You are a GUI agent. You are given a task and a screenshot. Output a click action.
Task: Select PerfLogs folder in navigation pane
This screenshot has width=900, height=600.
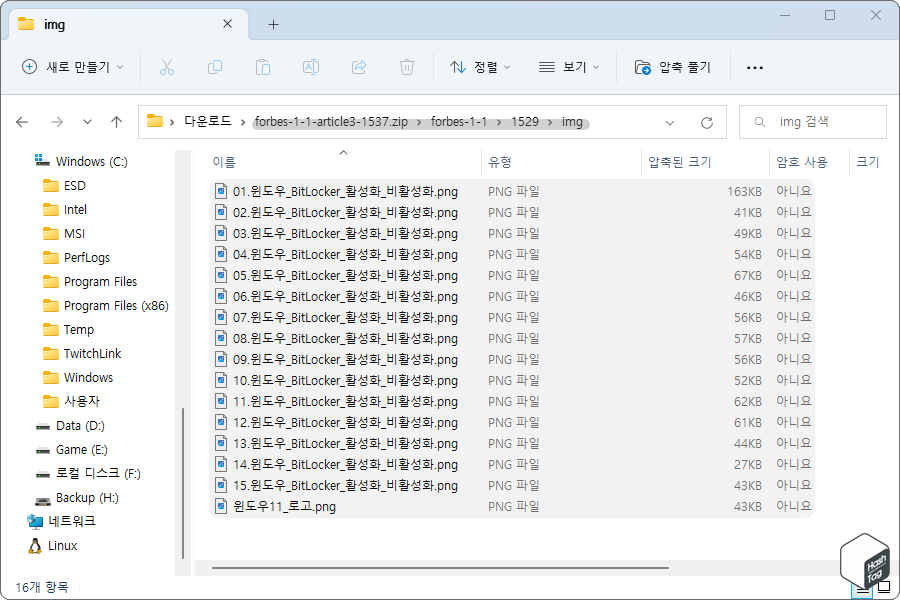(x=76, y=257)
